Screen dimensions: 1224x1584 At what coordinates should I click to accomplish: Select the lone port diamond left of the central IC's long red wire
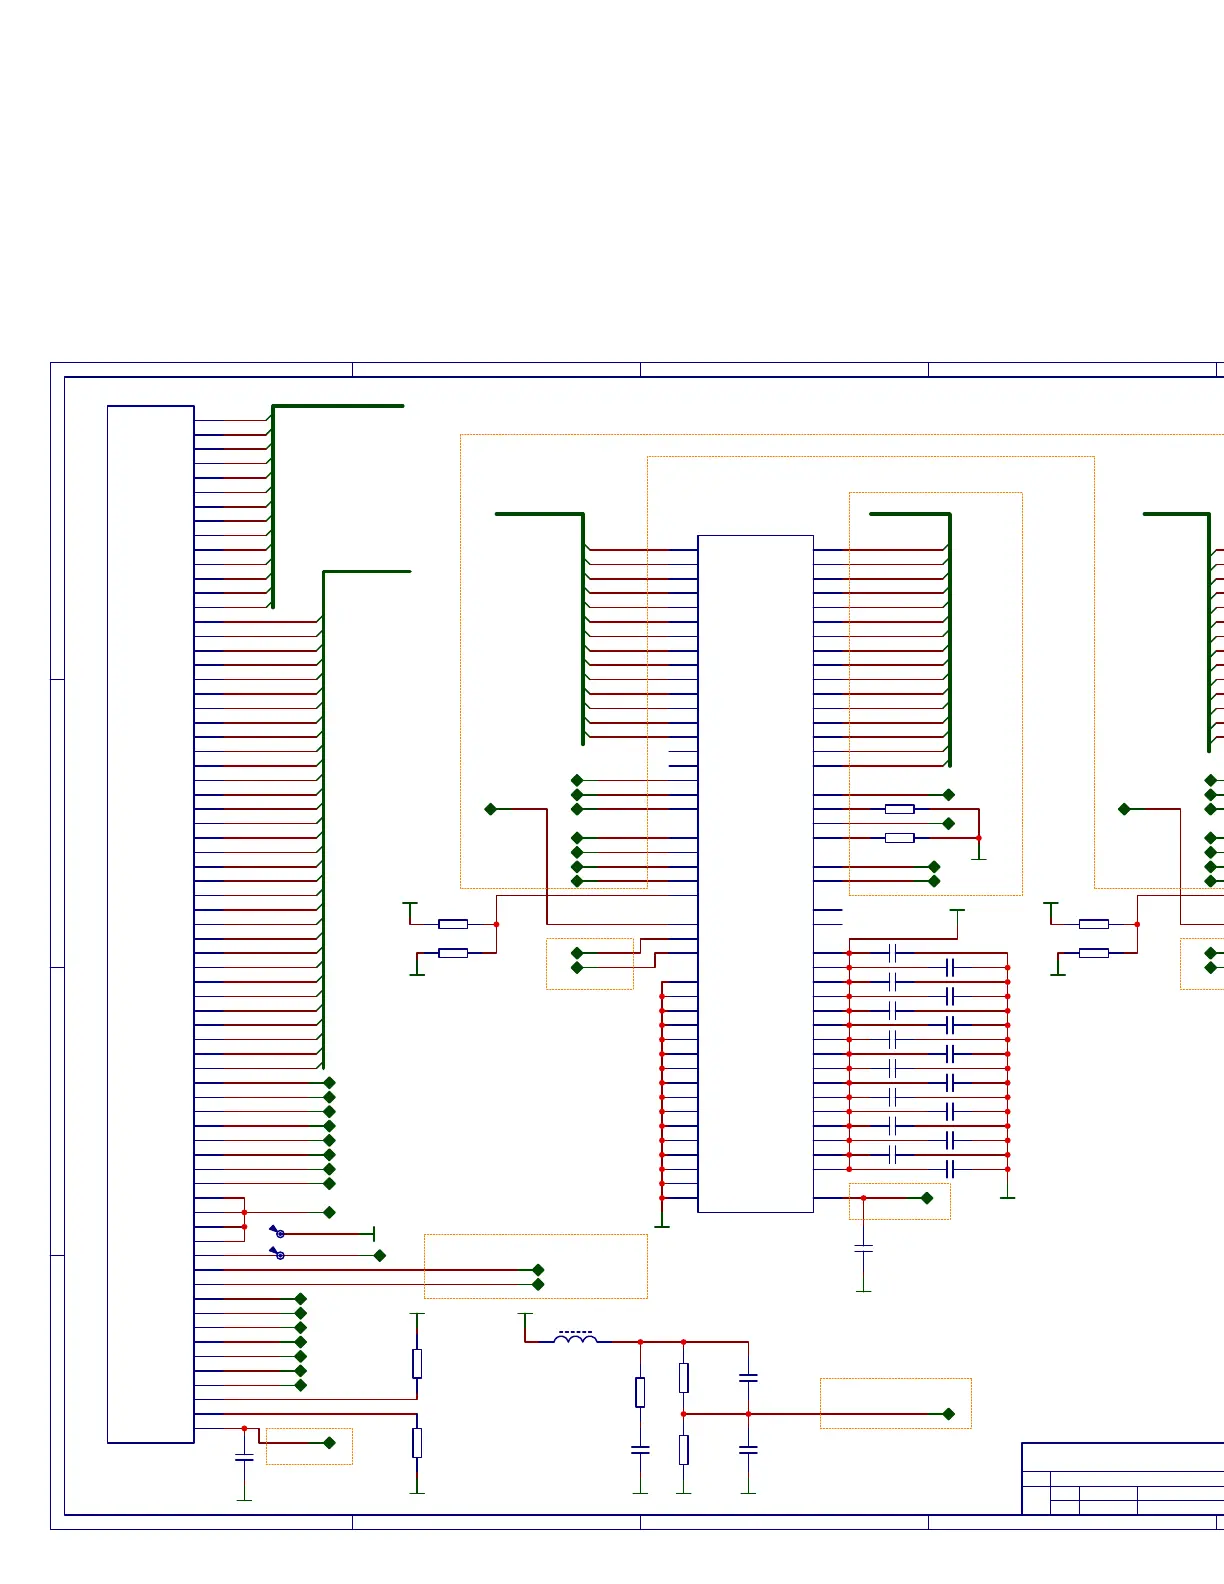coord(491,809)
